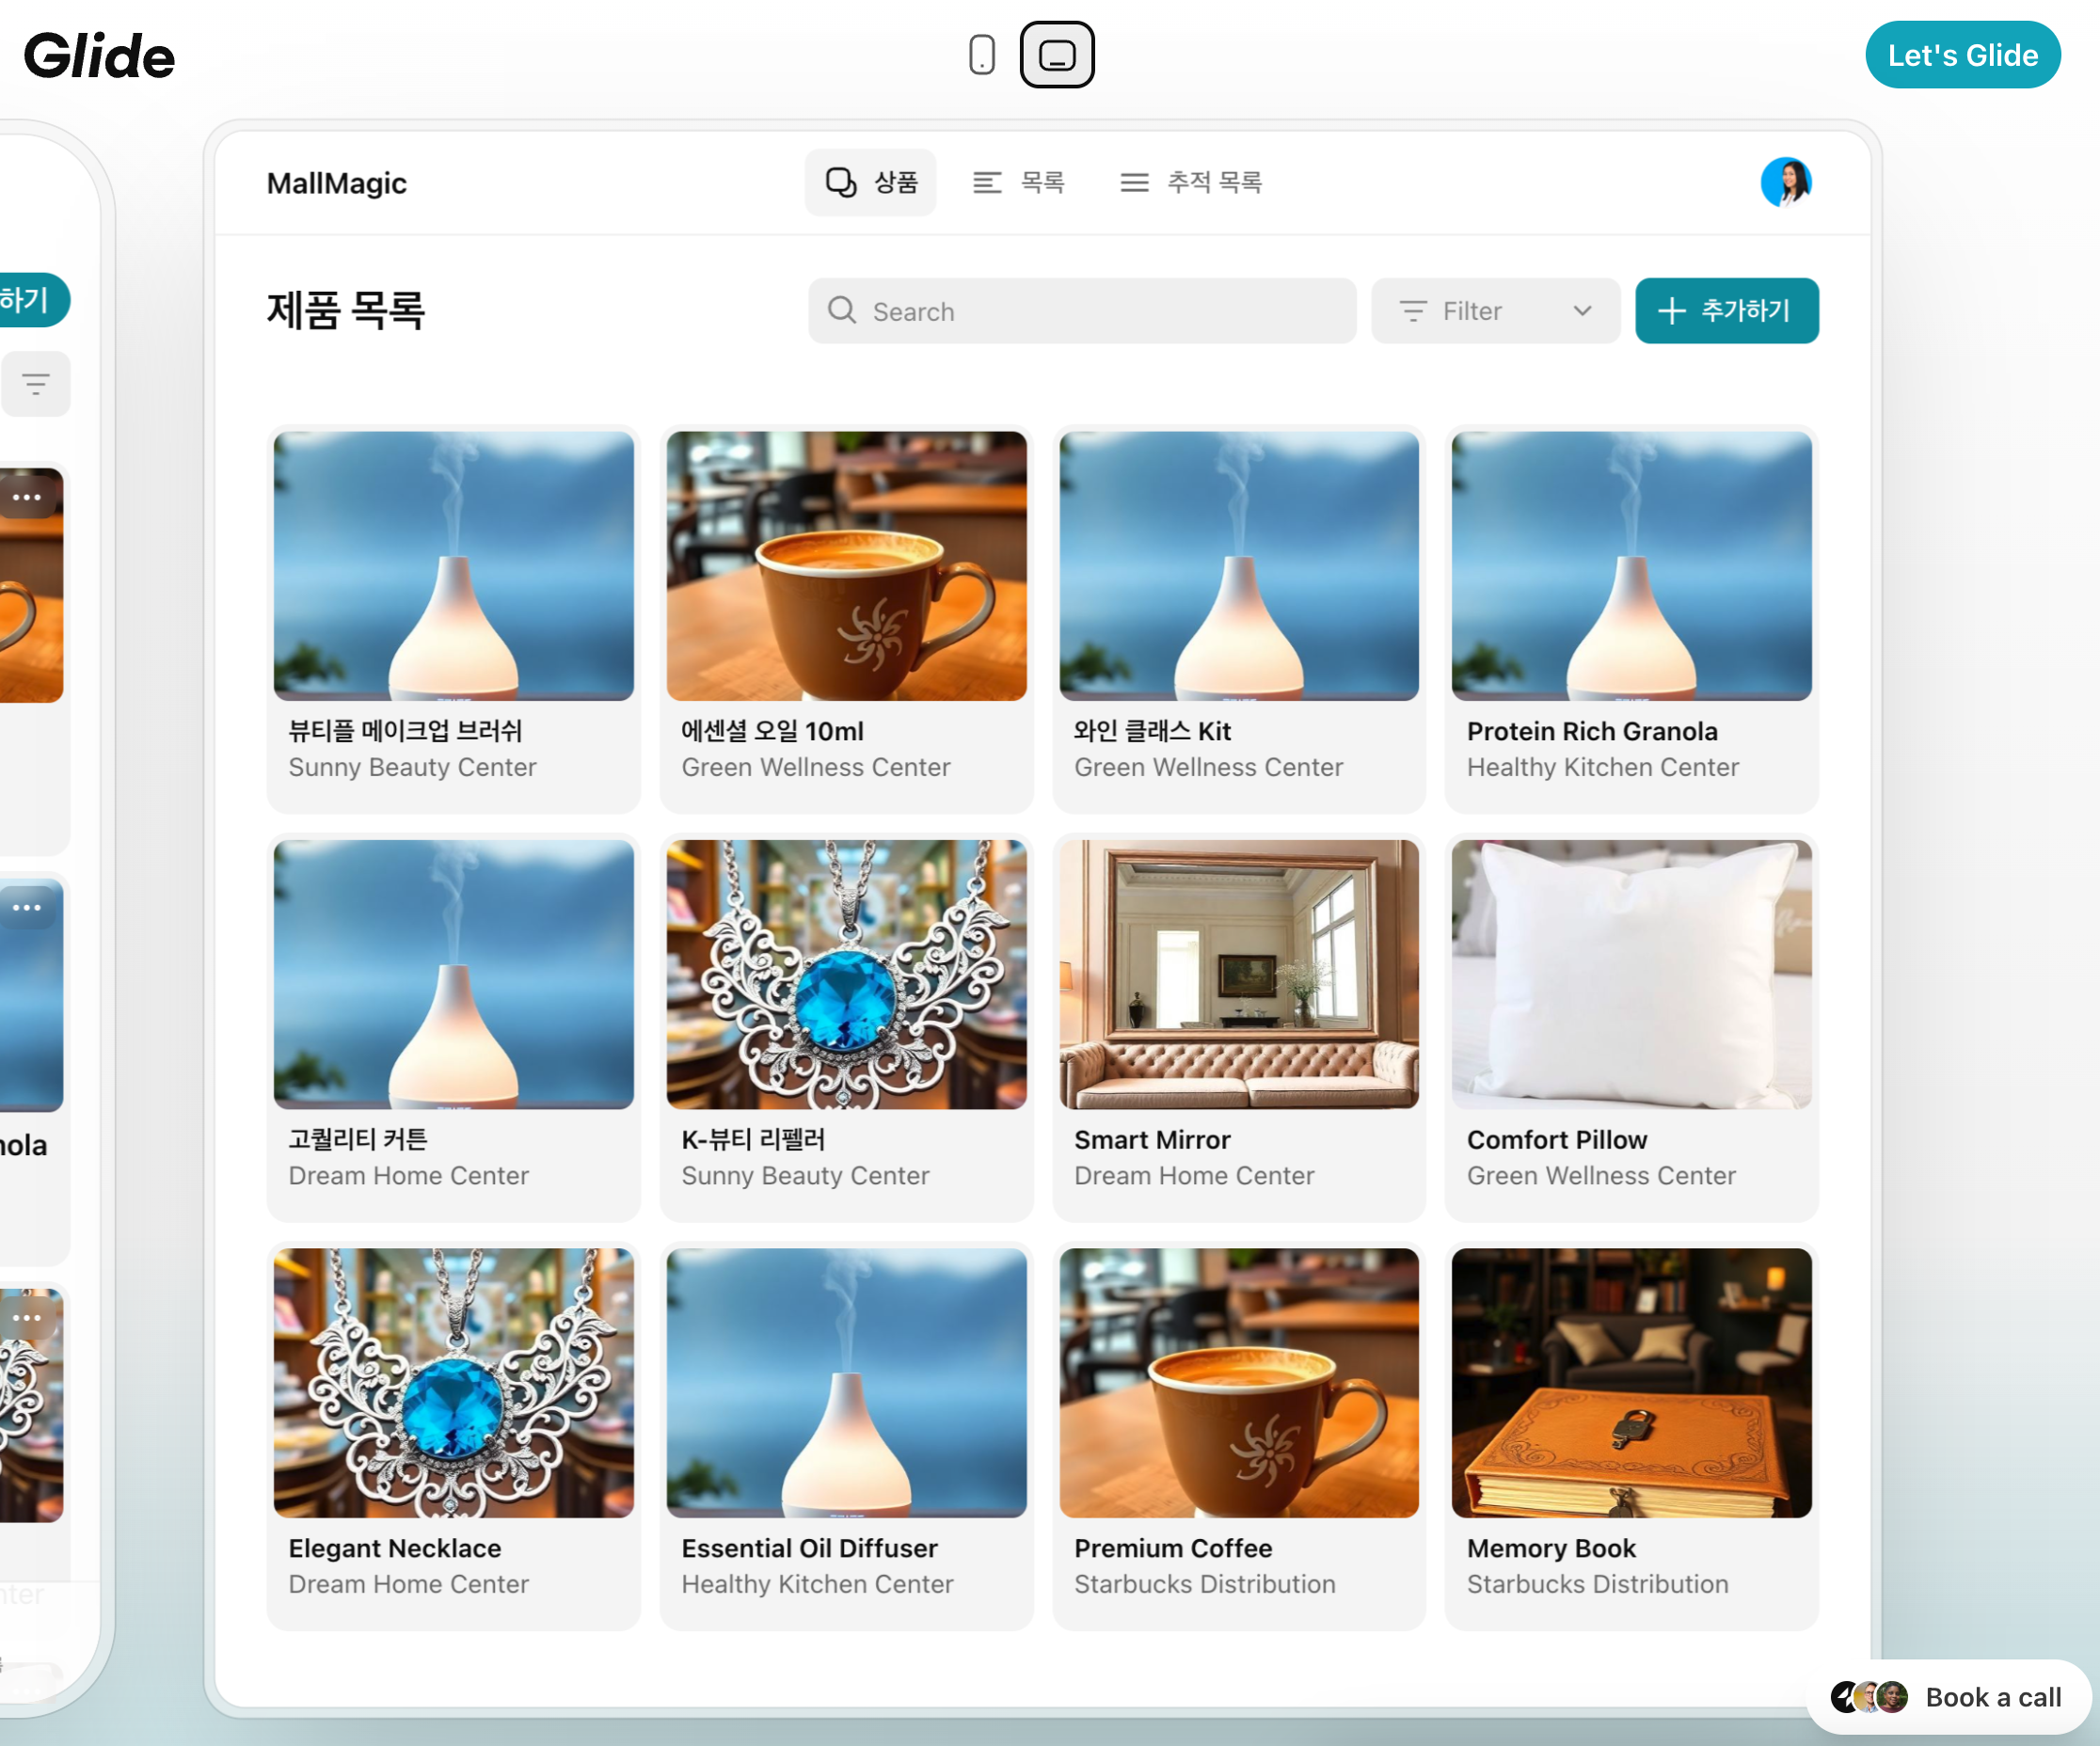
Task: Select the 상품 tab
Action: pyautogui.click(x=870, y=182)
